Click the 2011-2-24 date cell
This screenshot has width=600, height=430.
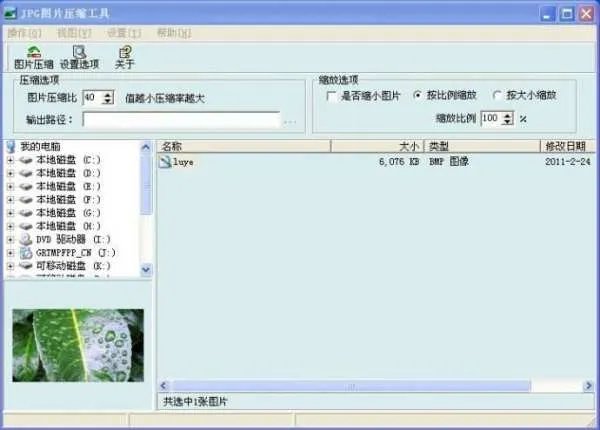click(x=568, y=162)
